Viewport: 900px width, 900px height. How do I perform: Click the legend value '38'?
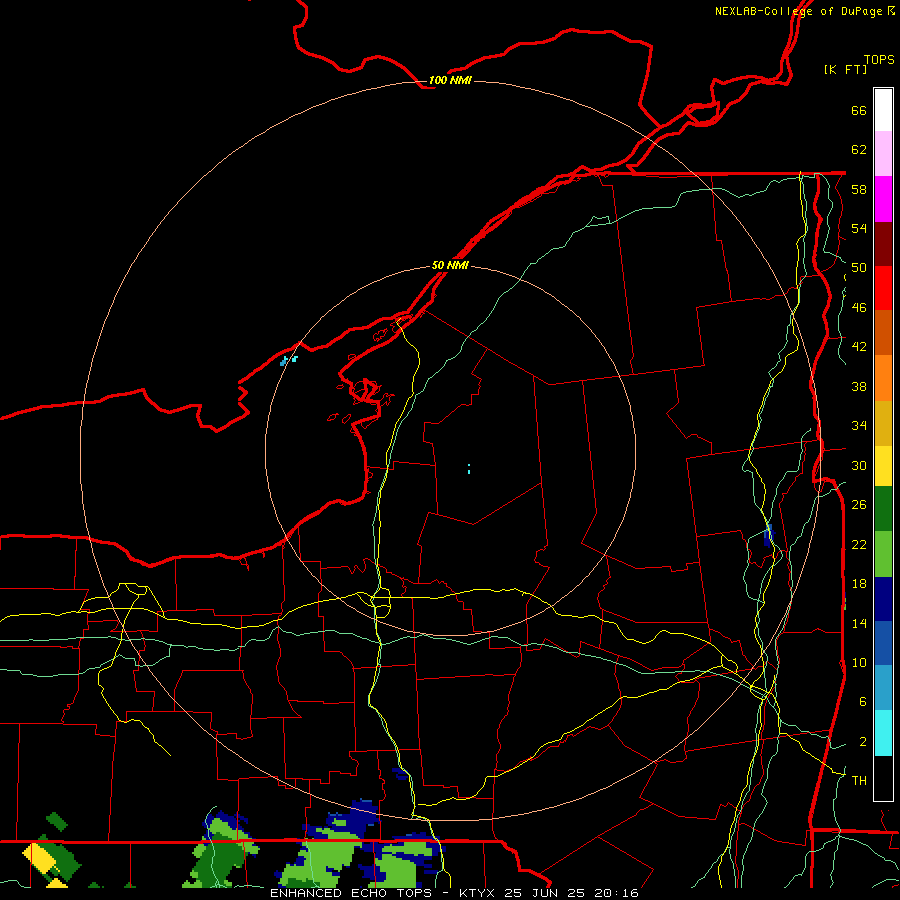[x=859, y=386]
